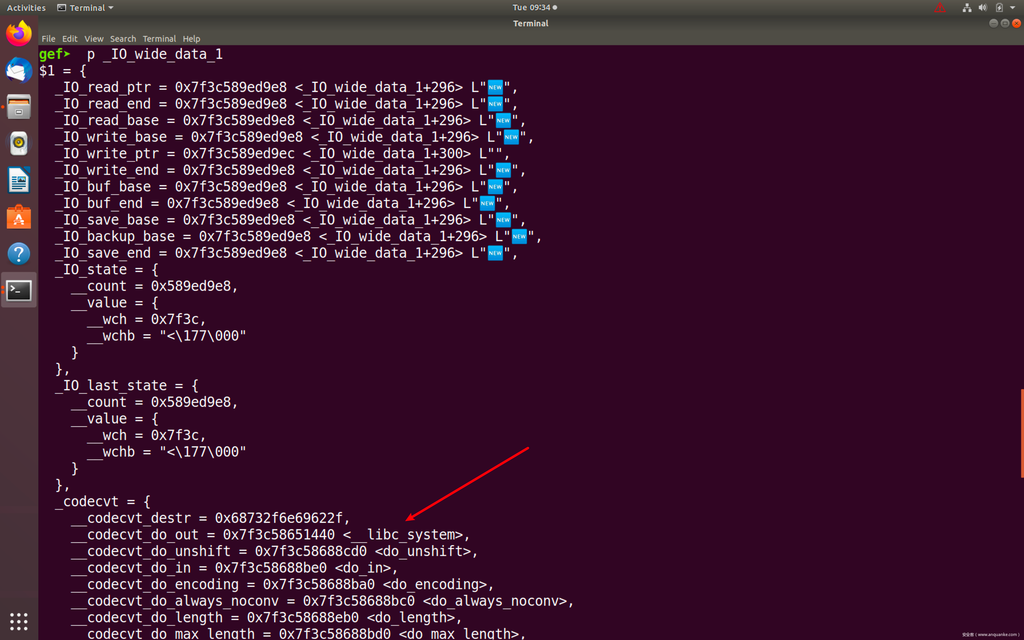
Task: Minimize the Terminal window
Action: point(993,24)
